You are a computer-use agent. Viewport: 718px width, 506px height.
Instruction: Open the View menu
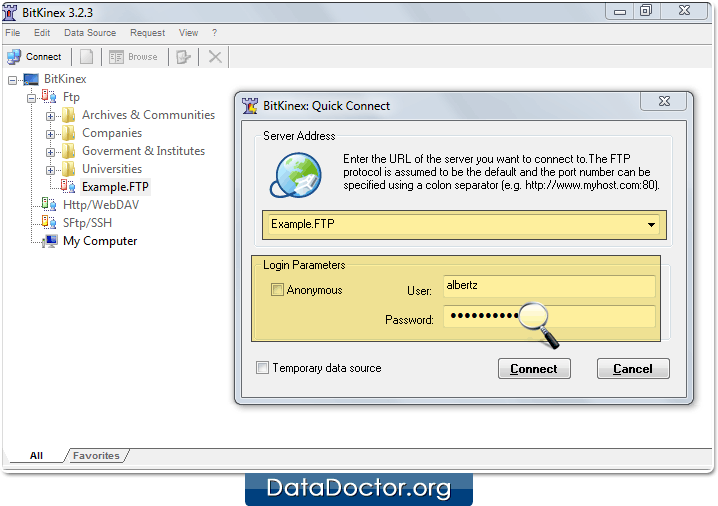pos(189,33)
